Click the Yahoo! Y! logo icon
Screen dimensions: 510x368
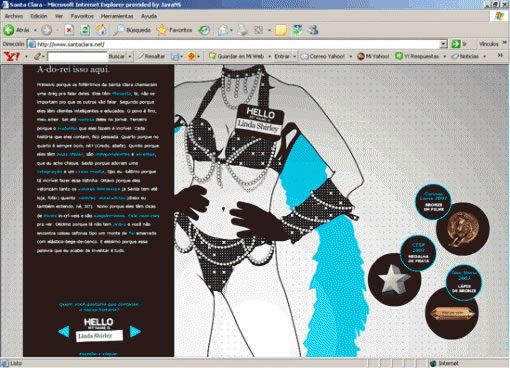pyautogui.click(x=12, y=56)
